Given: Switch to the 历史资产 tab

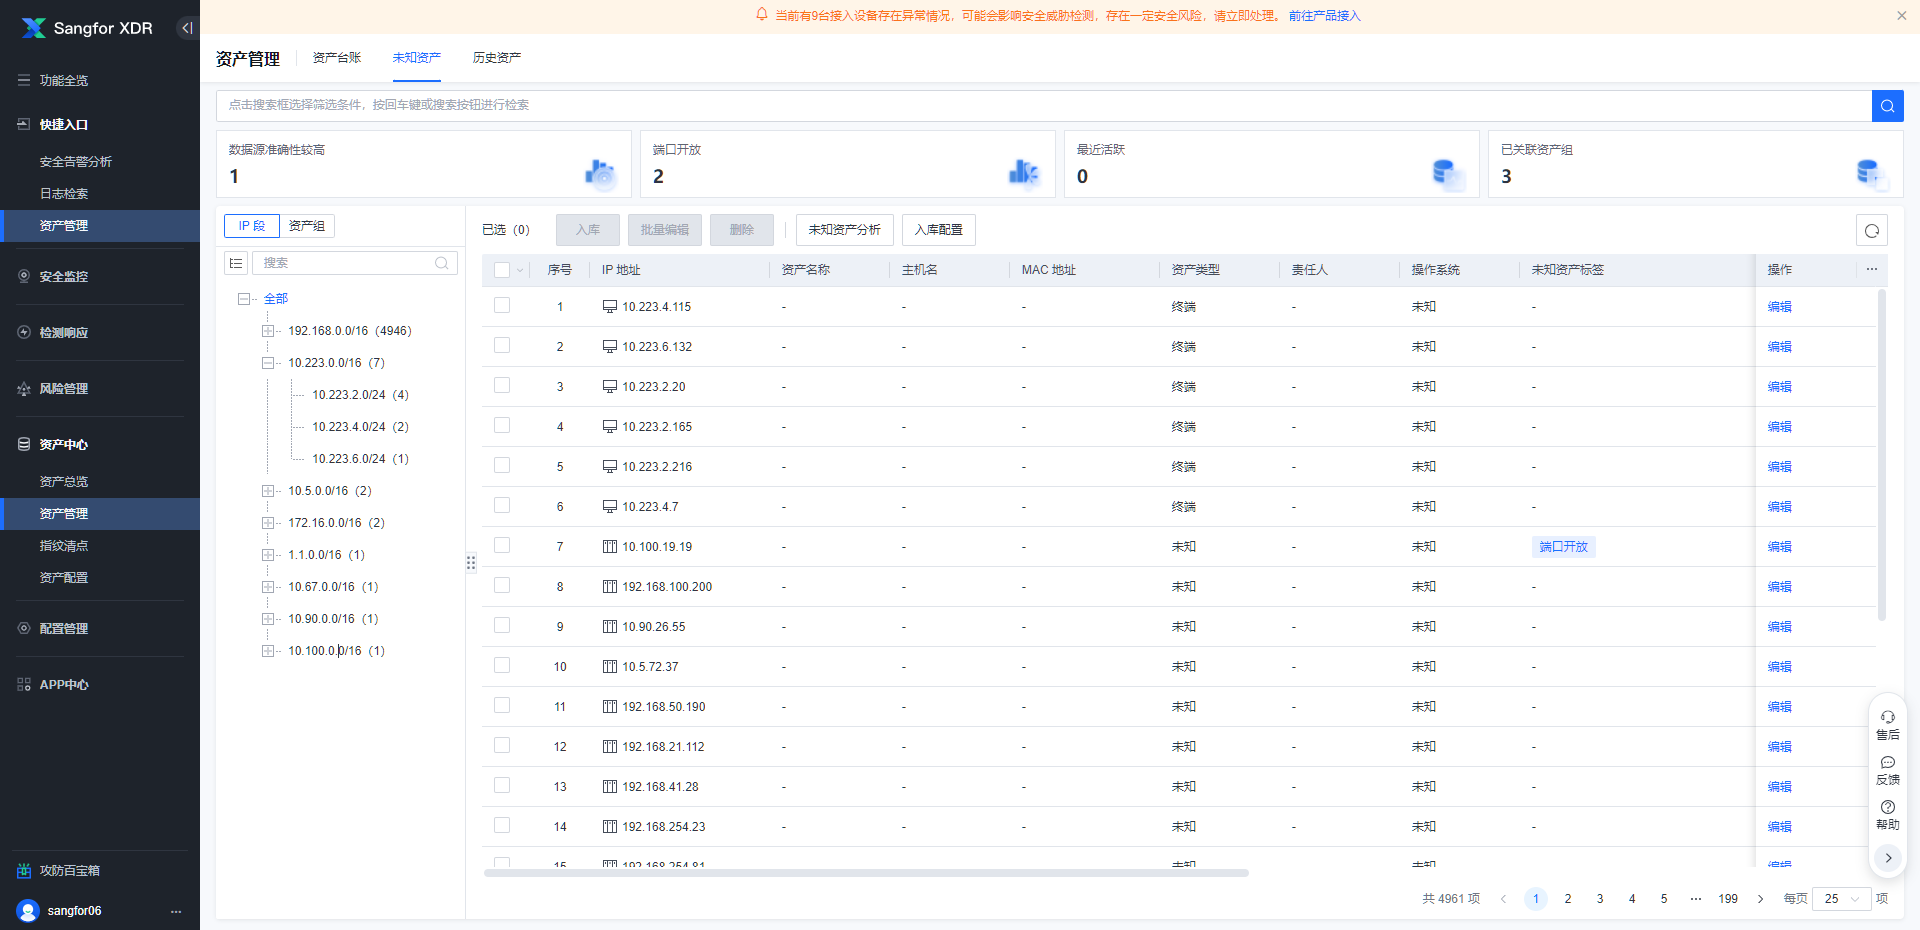Looking at the screenshot, I should [x=496, y=58].
